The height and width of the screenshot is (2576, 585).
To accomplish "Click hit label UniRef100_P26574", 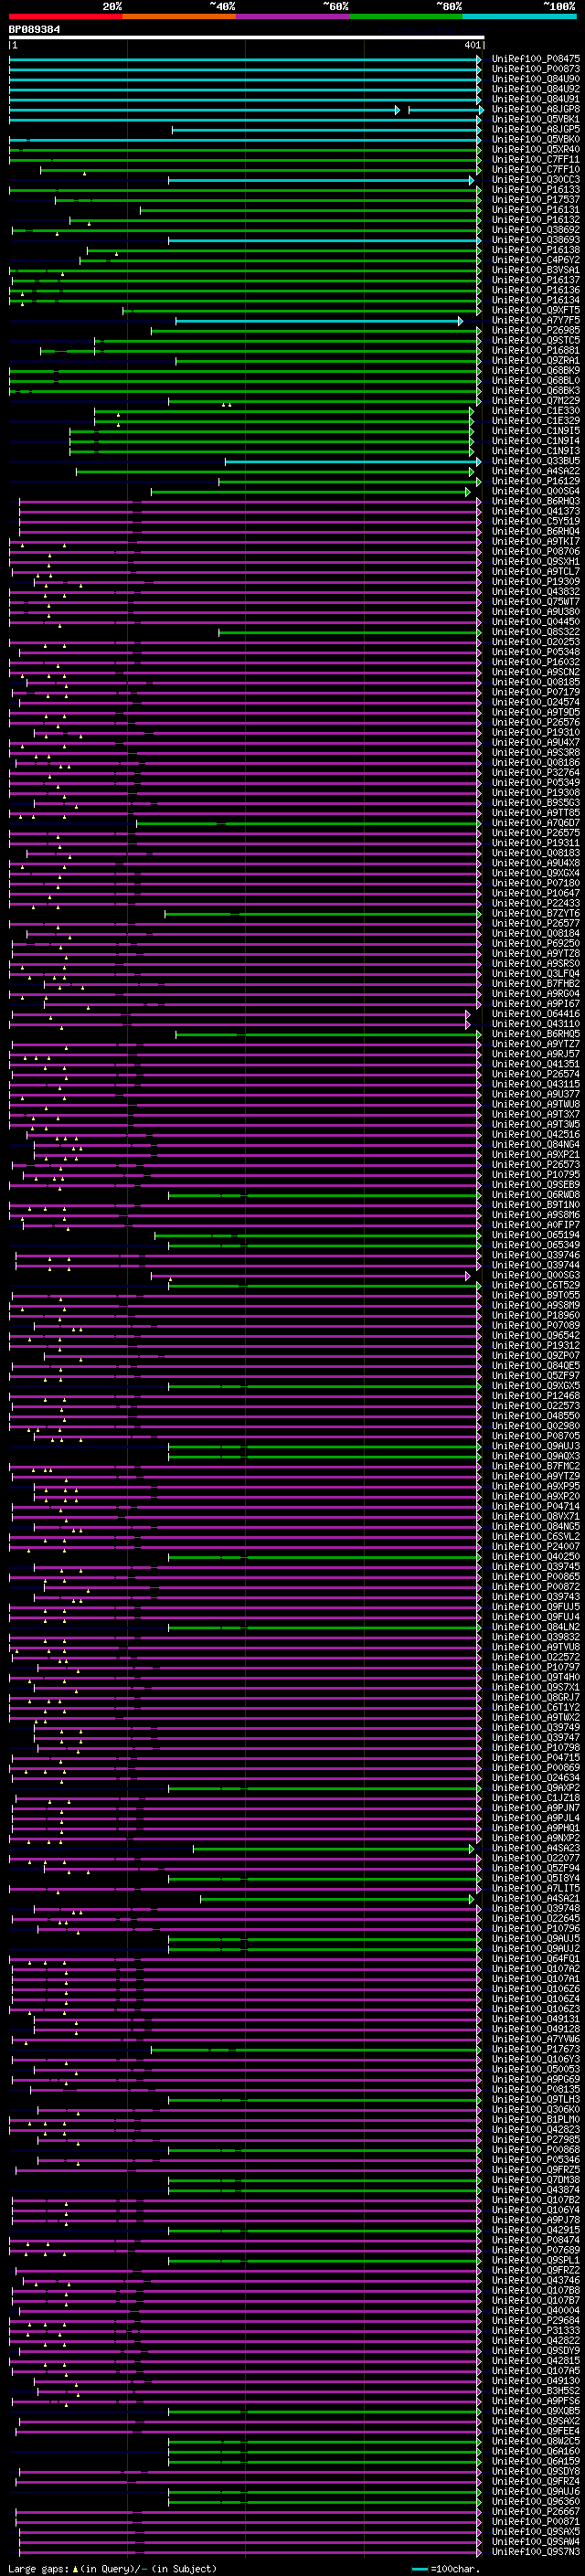I will (x=536, y=1074).
